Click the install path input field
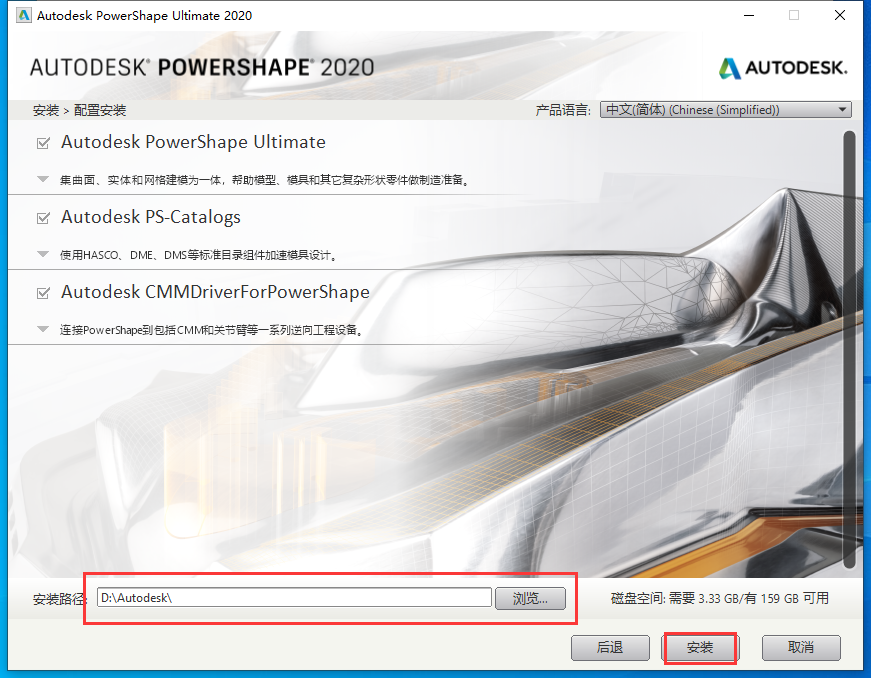This screenshot has height=678, width=871. [x=294, y=597]
